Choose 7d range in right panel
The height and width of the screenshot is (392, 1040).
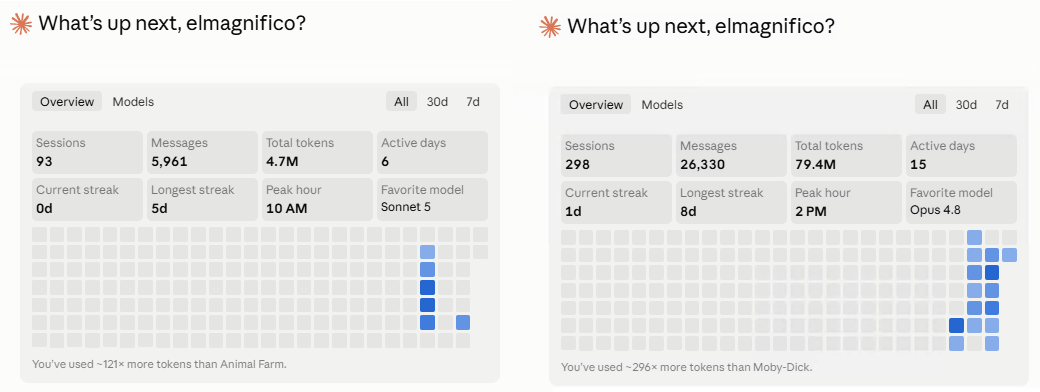(1002, 105)
